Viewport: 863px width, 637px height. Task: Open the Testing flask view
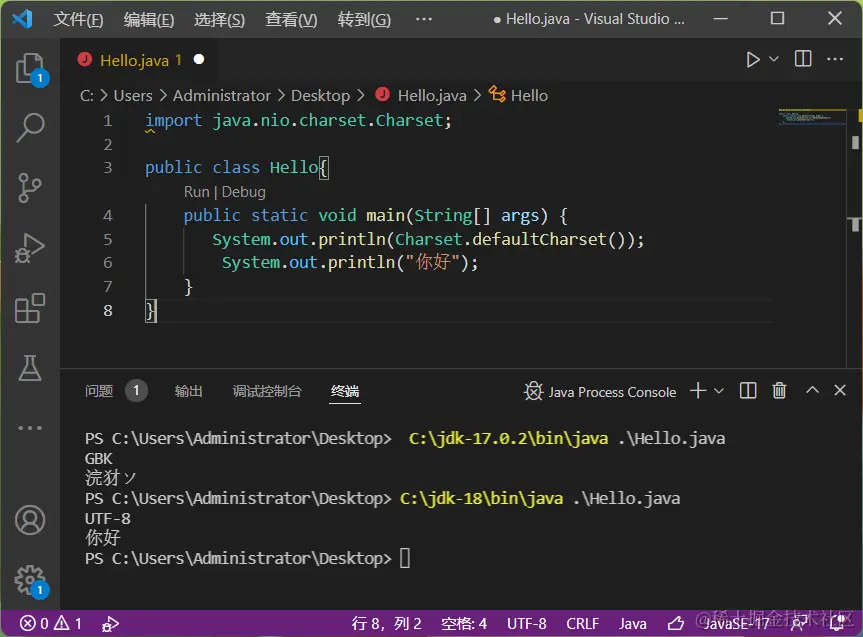click(x=30, y=367)
